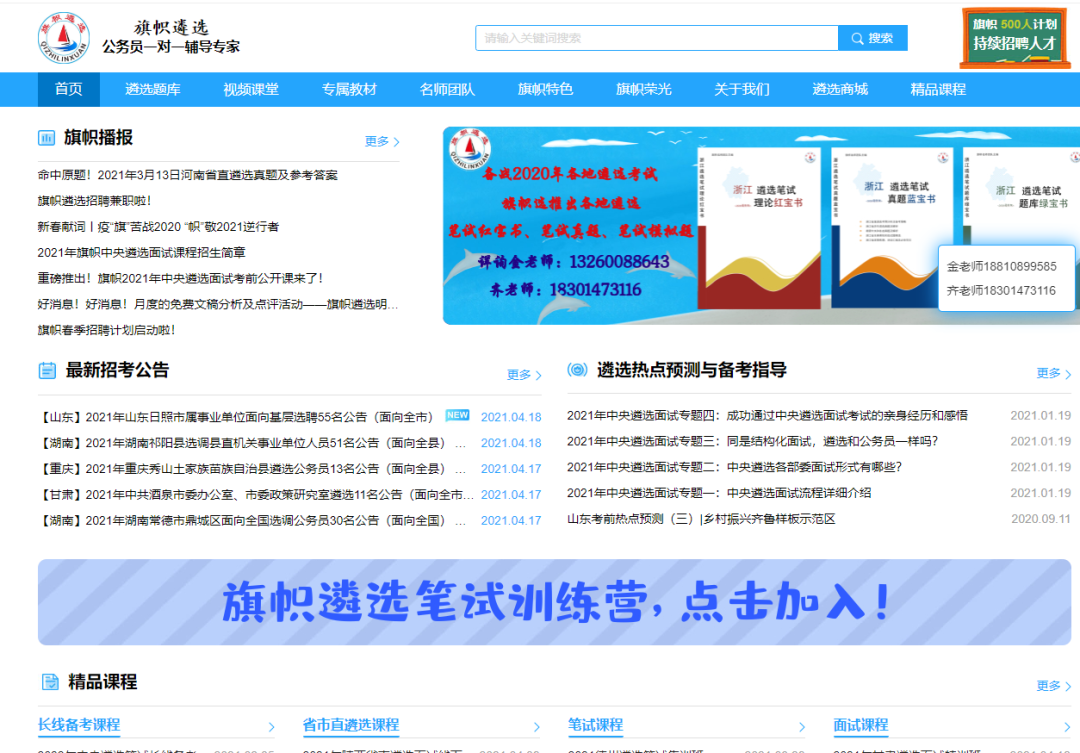Expand 面试课程 via its chevron

[x=1068, y=727]
